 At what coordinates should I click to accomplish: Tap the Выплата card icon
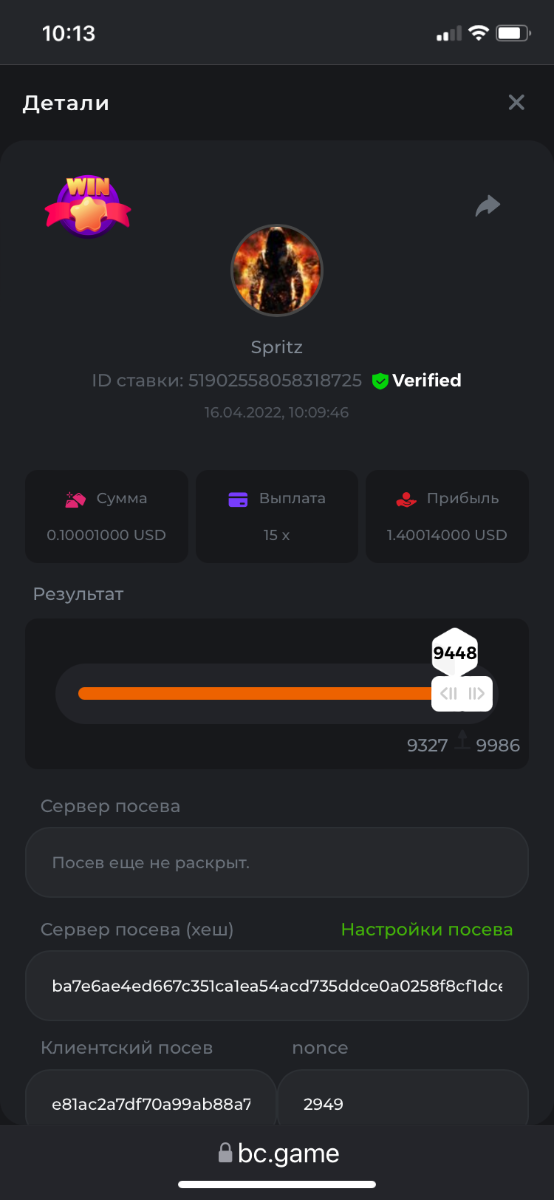point(238,499)
